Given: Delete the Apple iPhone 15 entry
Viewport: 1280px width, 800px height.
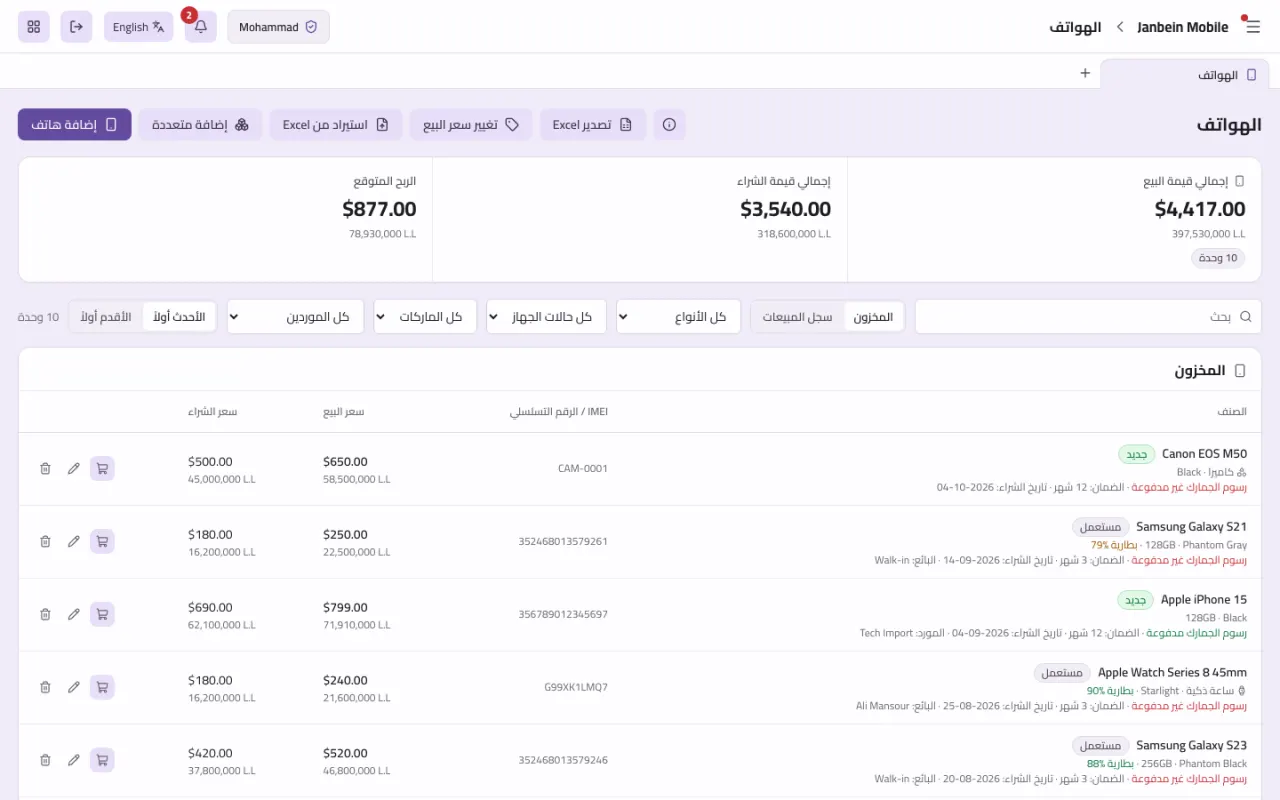Looking at the screenshot, I should click(45, 614).
